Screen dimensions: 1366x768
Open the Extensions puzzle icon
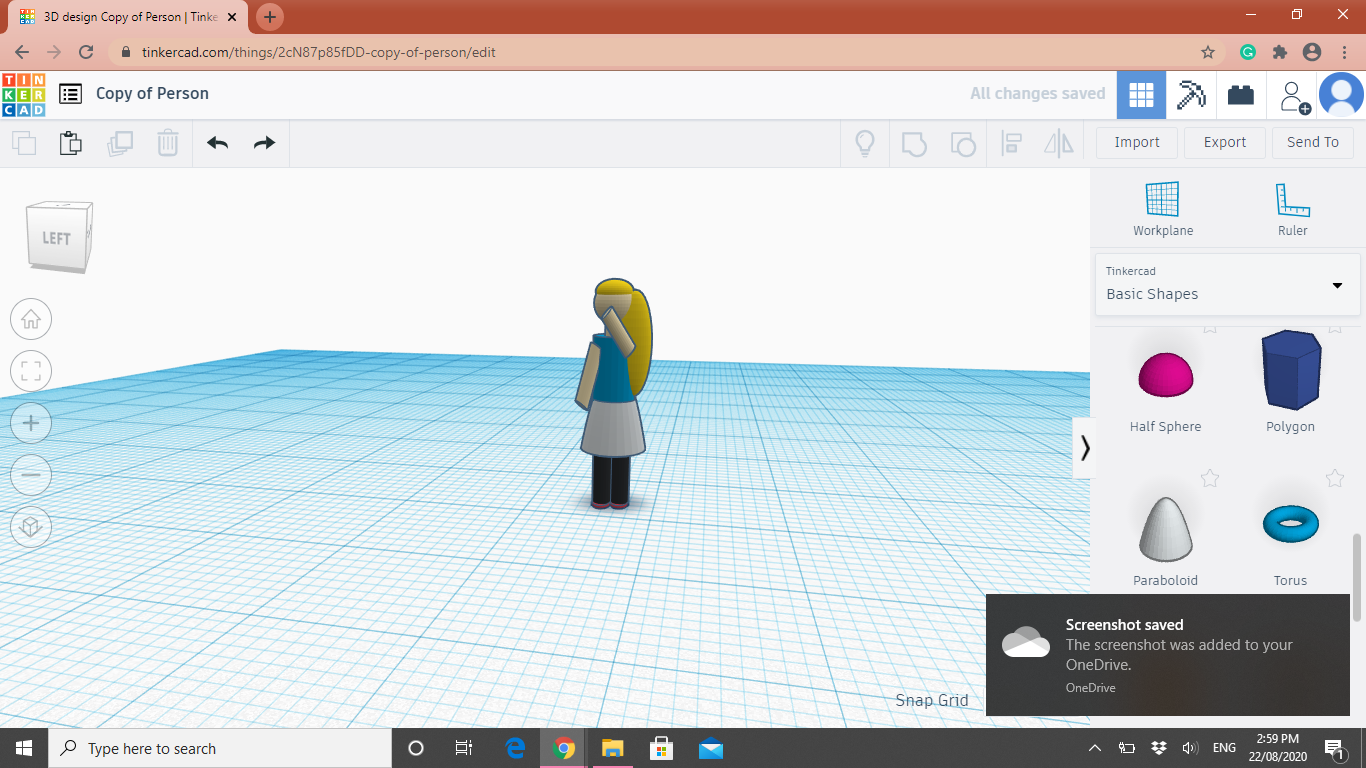tap(1279, 52)
